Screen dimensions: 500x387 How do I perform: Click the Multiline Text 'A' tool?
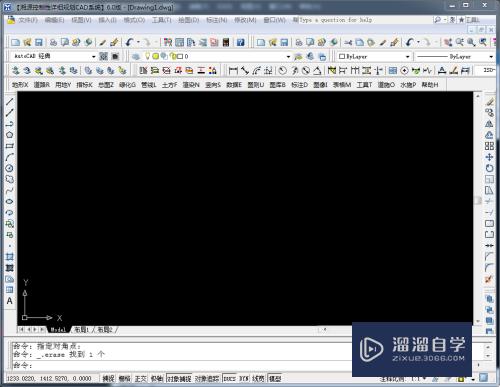pos(9,301)
